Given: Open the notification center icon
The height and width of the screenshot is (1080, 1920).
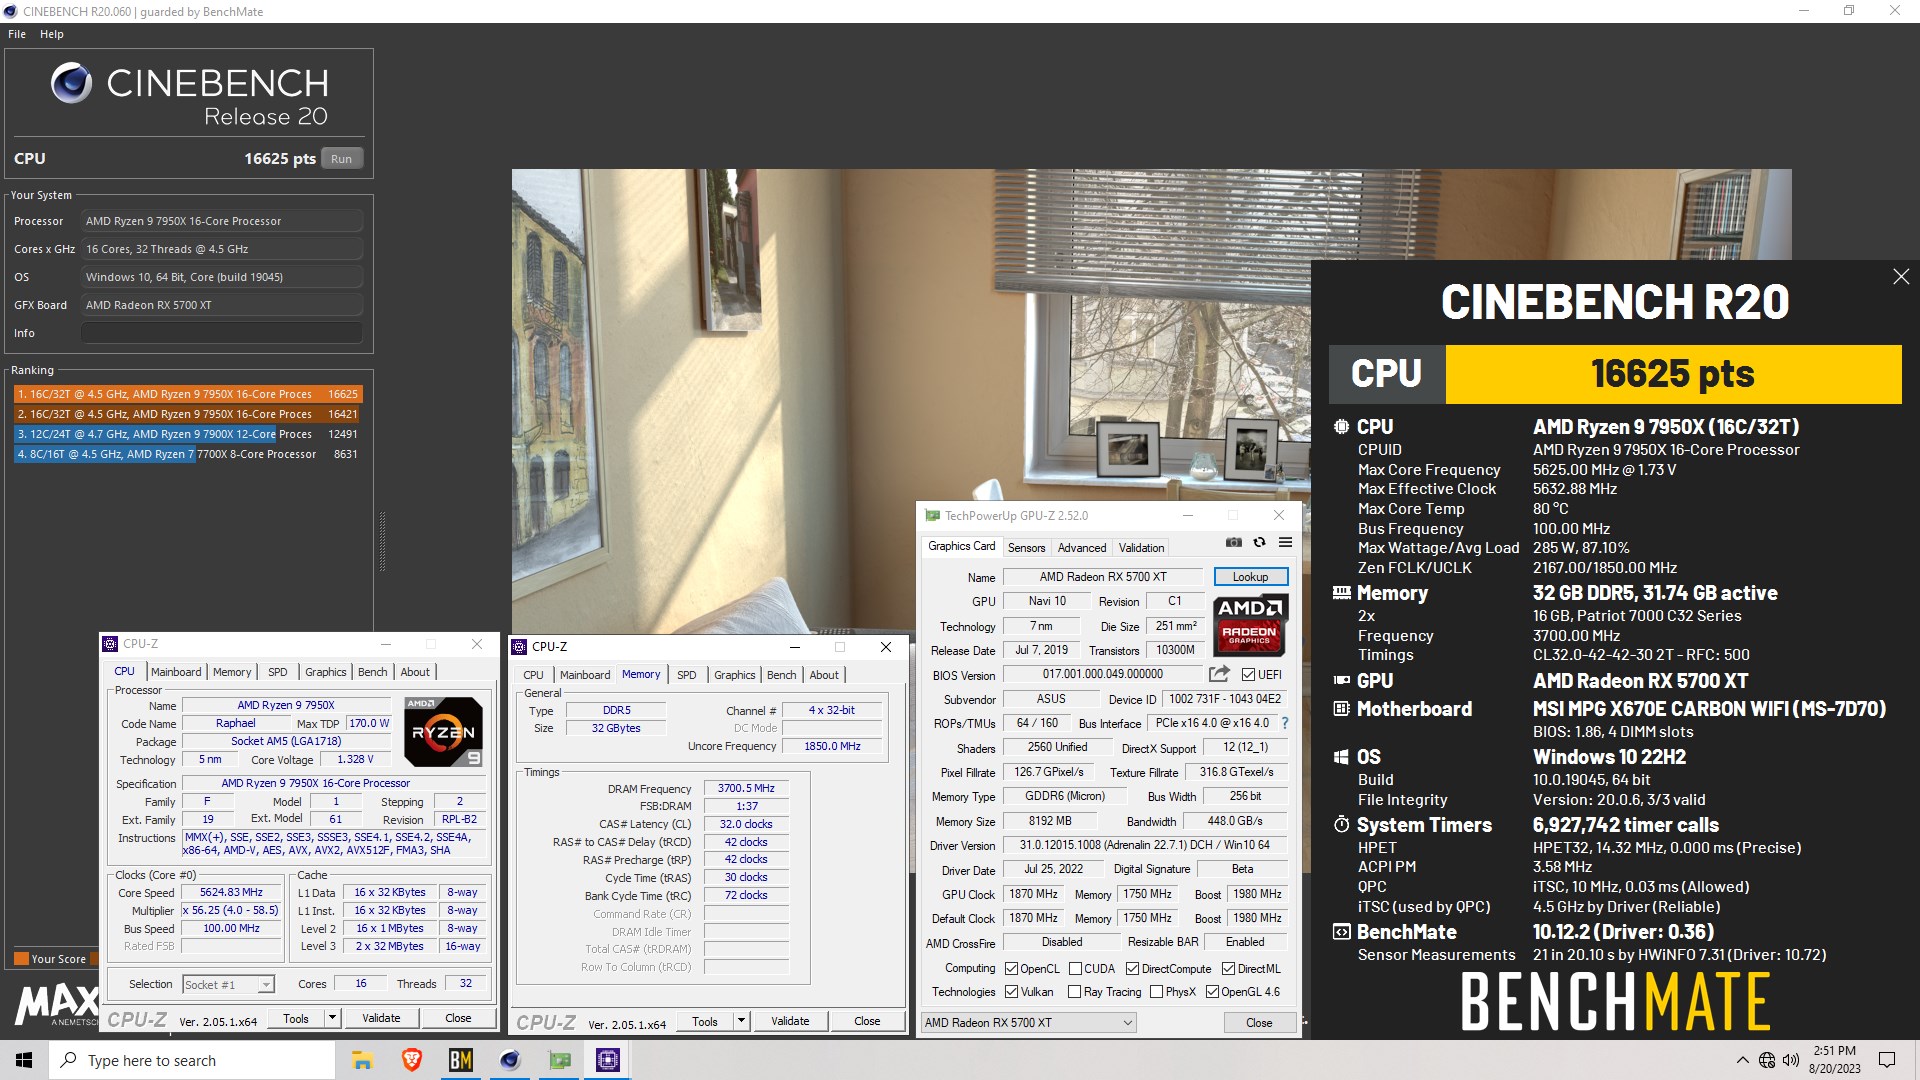Looking at the screenshot, I should (x=1887, y=1060).
